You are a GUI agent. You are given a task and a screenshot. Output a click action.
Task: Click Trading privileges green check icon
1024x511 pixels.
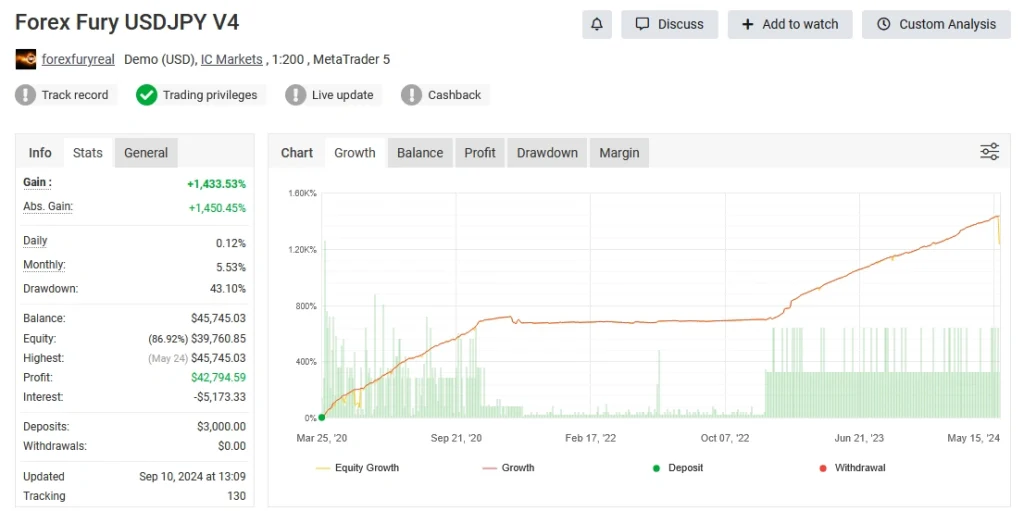[146, 95]
